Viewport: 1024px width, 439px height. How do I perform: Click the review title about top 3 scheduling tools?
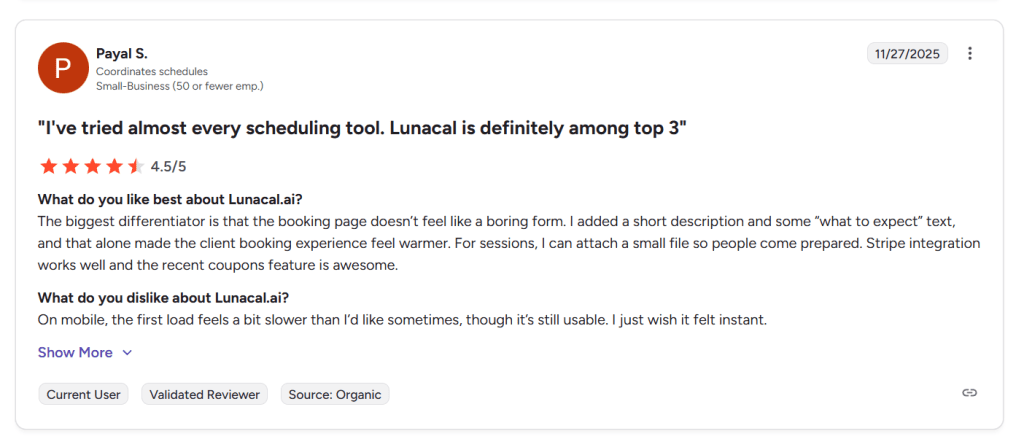click(x=362, y=129)
